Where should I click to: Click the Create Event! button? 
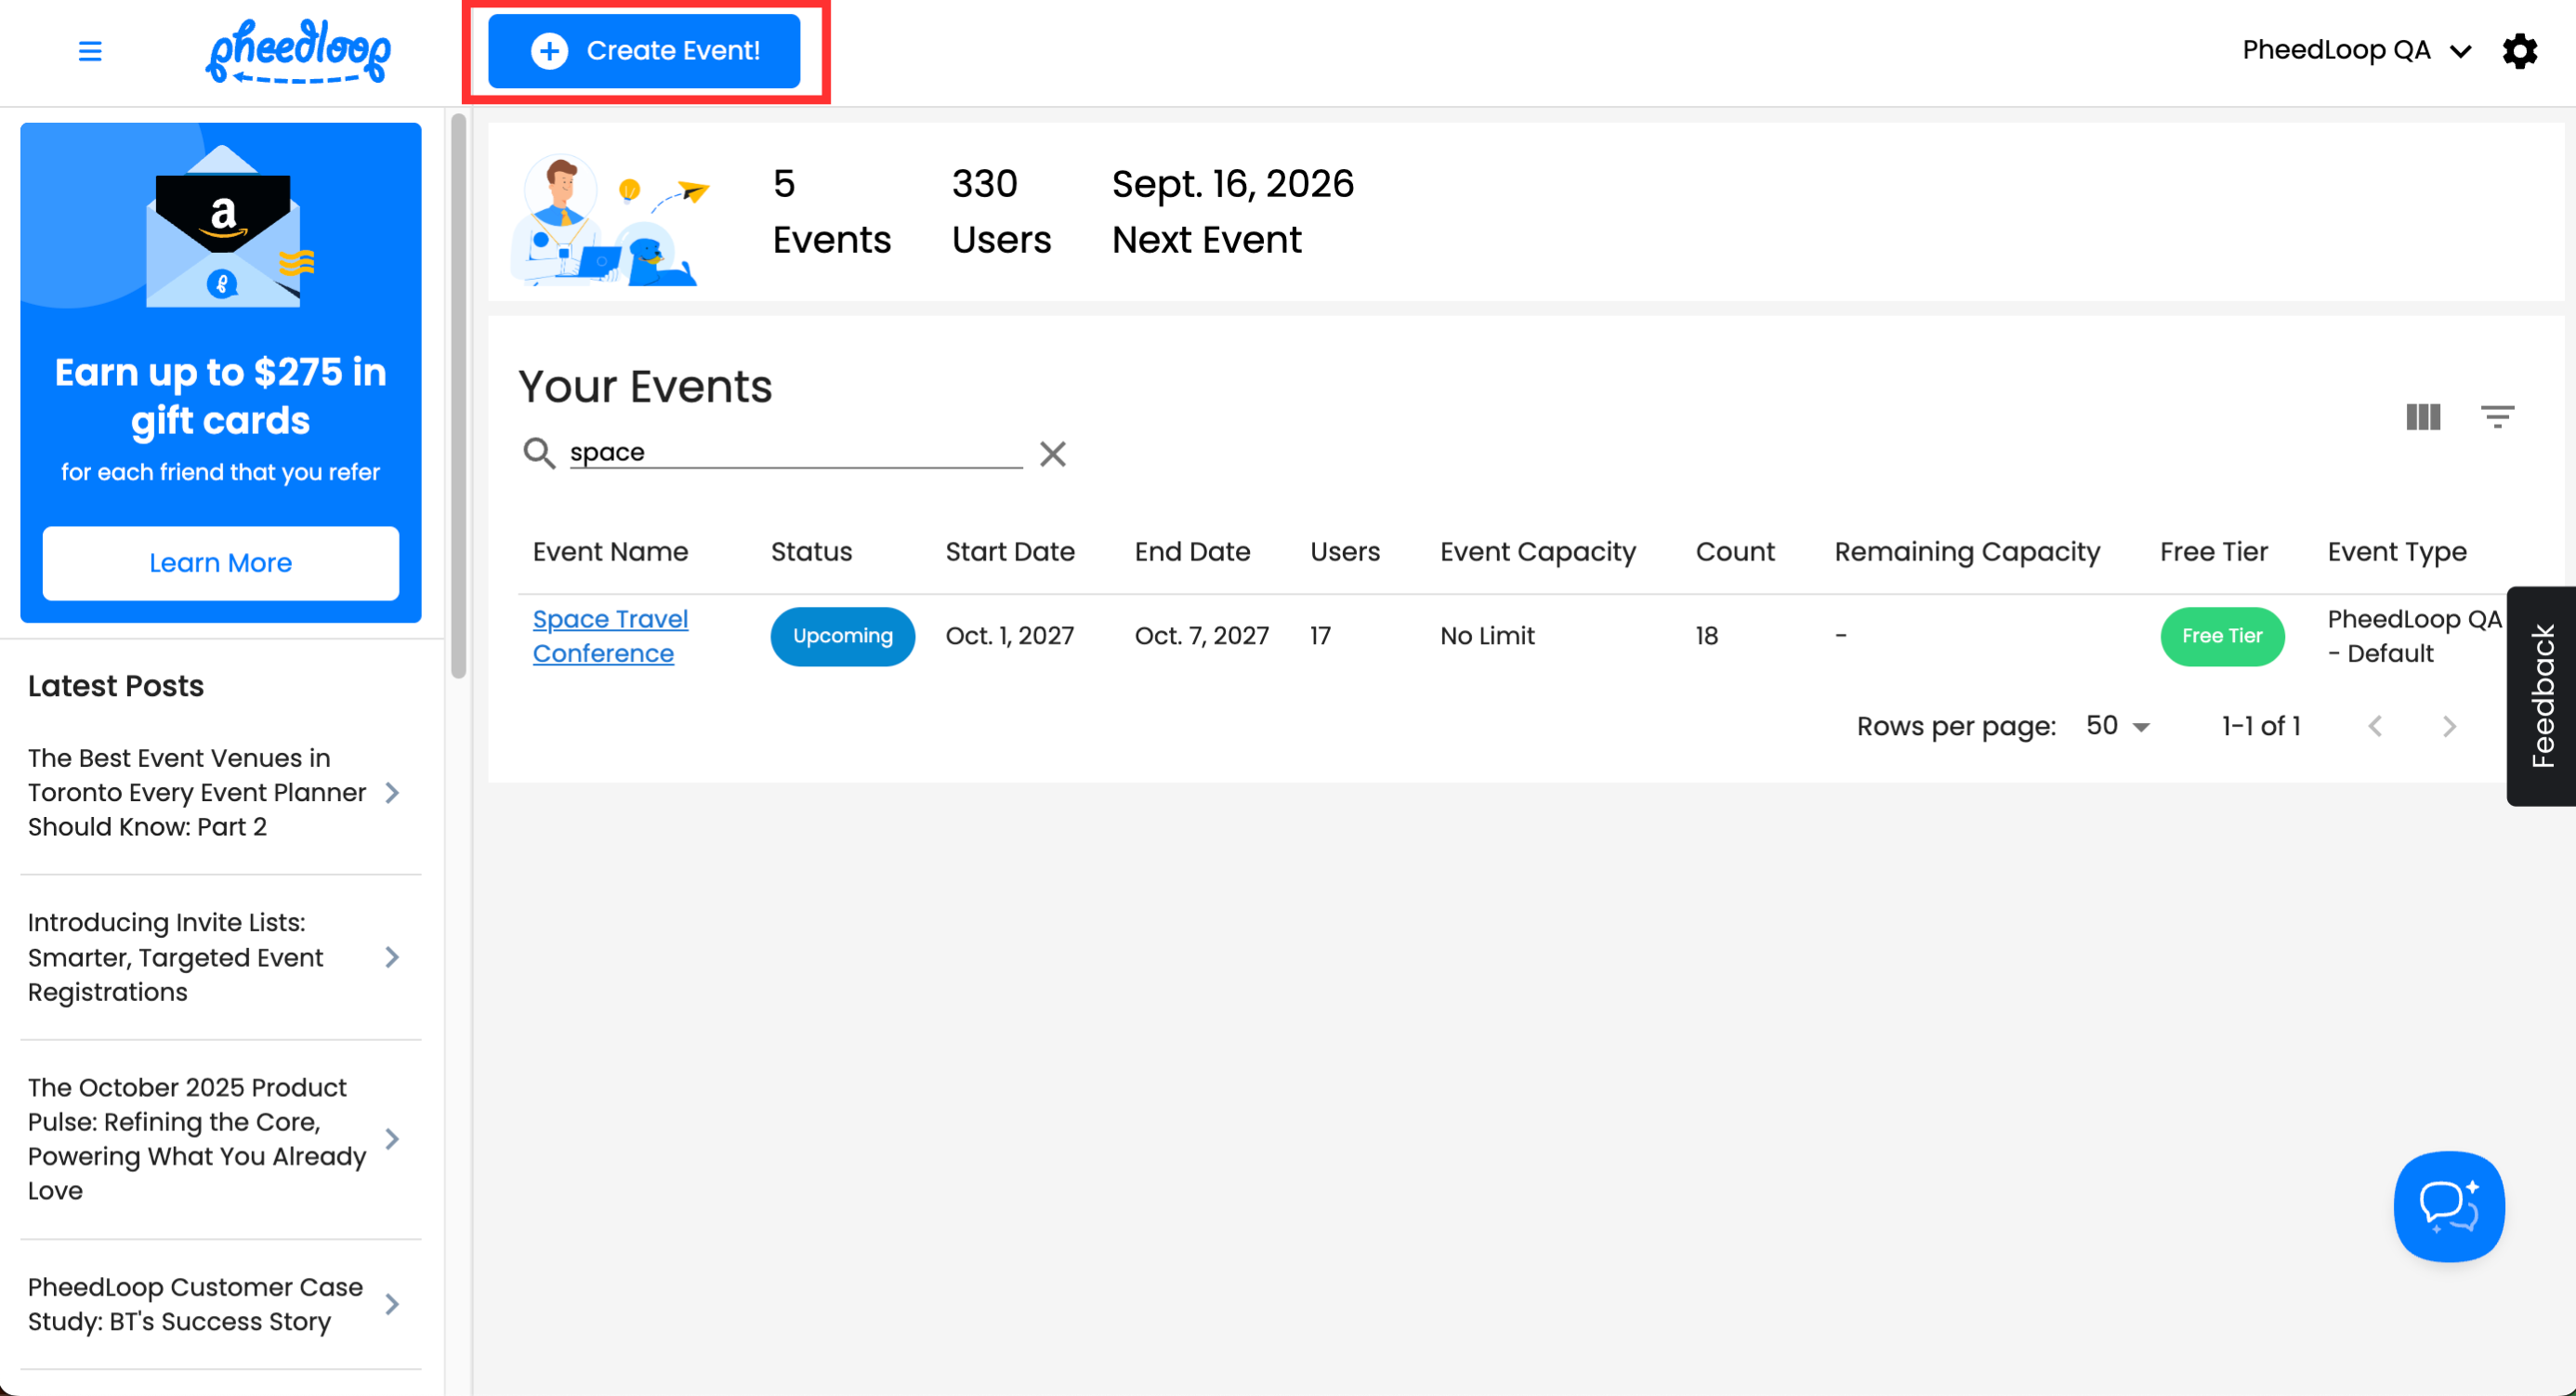tap(643, 51)
